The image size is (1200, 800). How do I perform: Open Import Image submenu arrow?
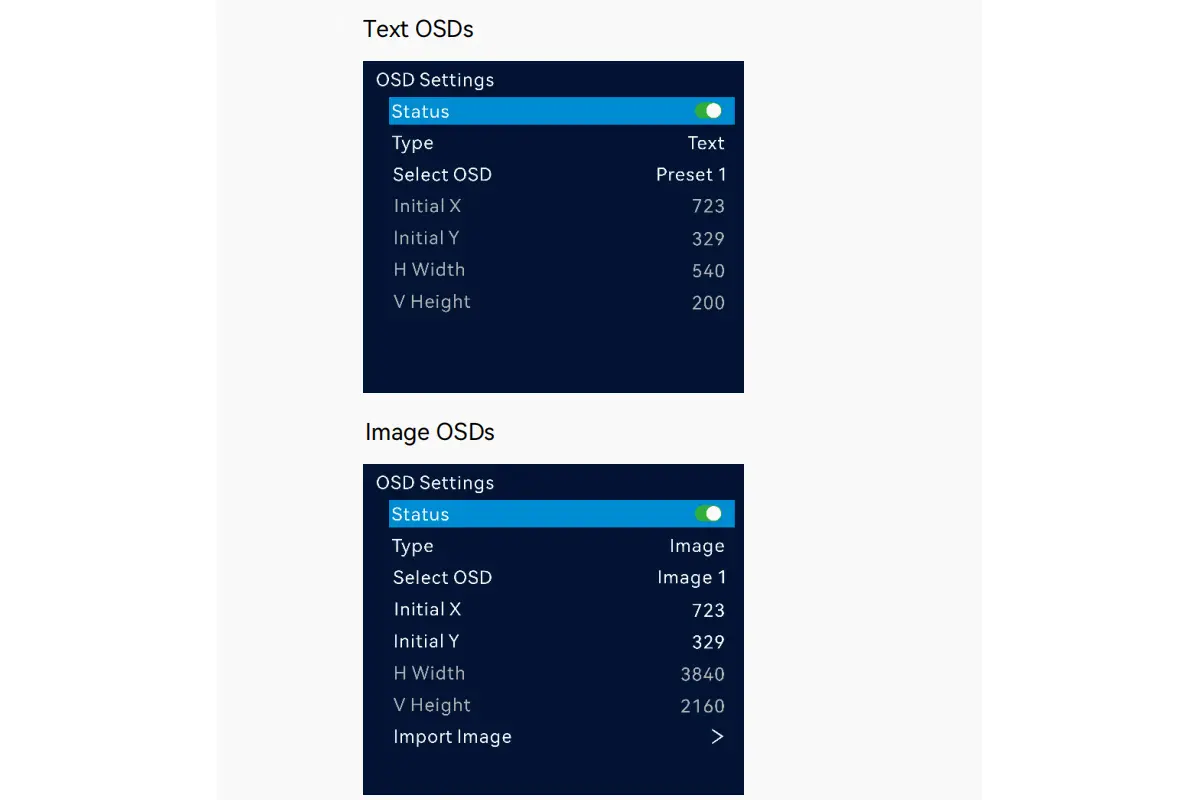point(716,737)
